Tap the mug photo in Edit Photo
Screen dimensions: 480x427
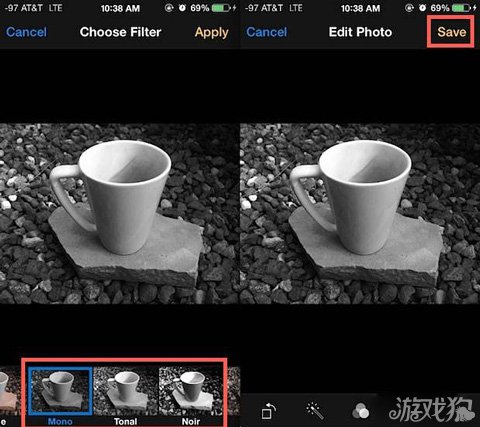tap(360, 213)
